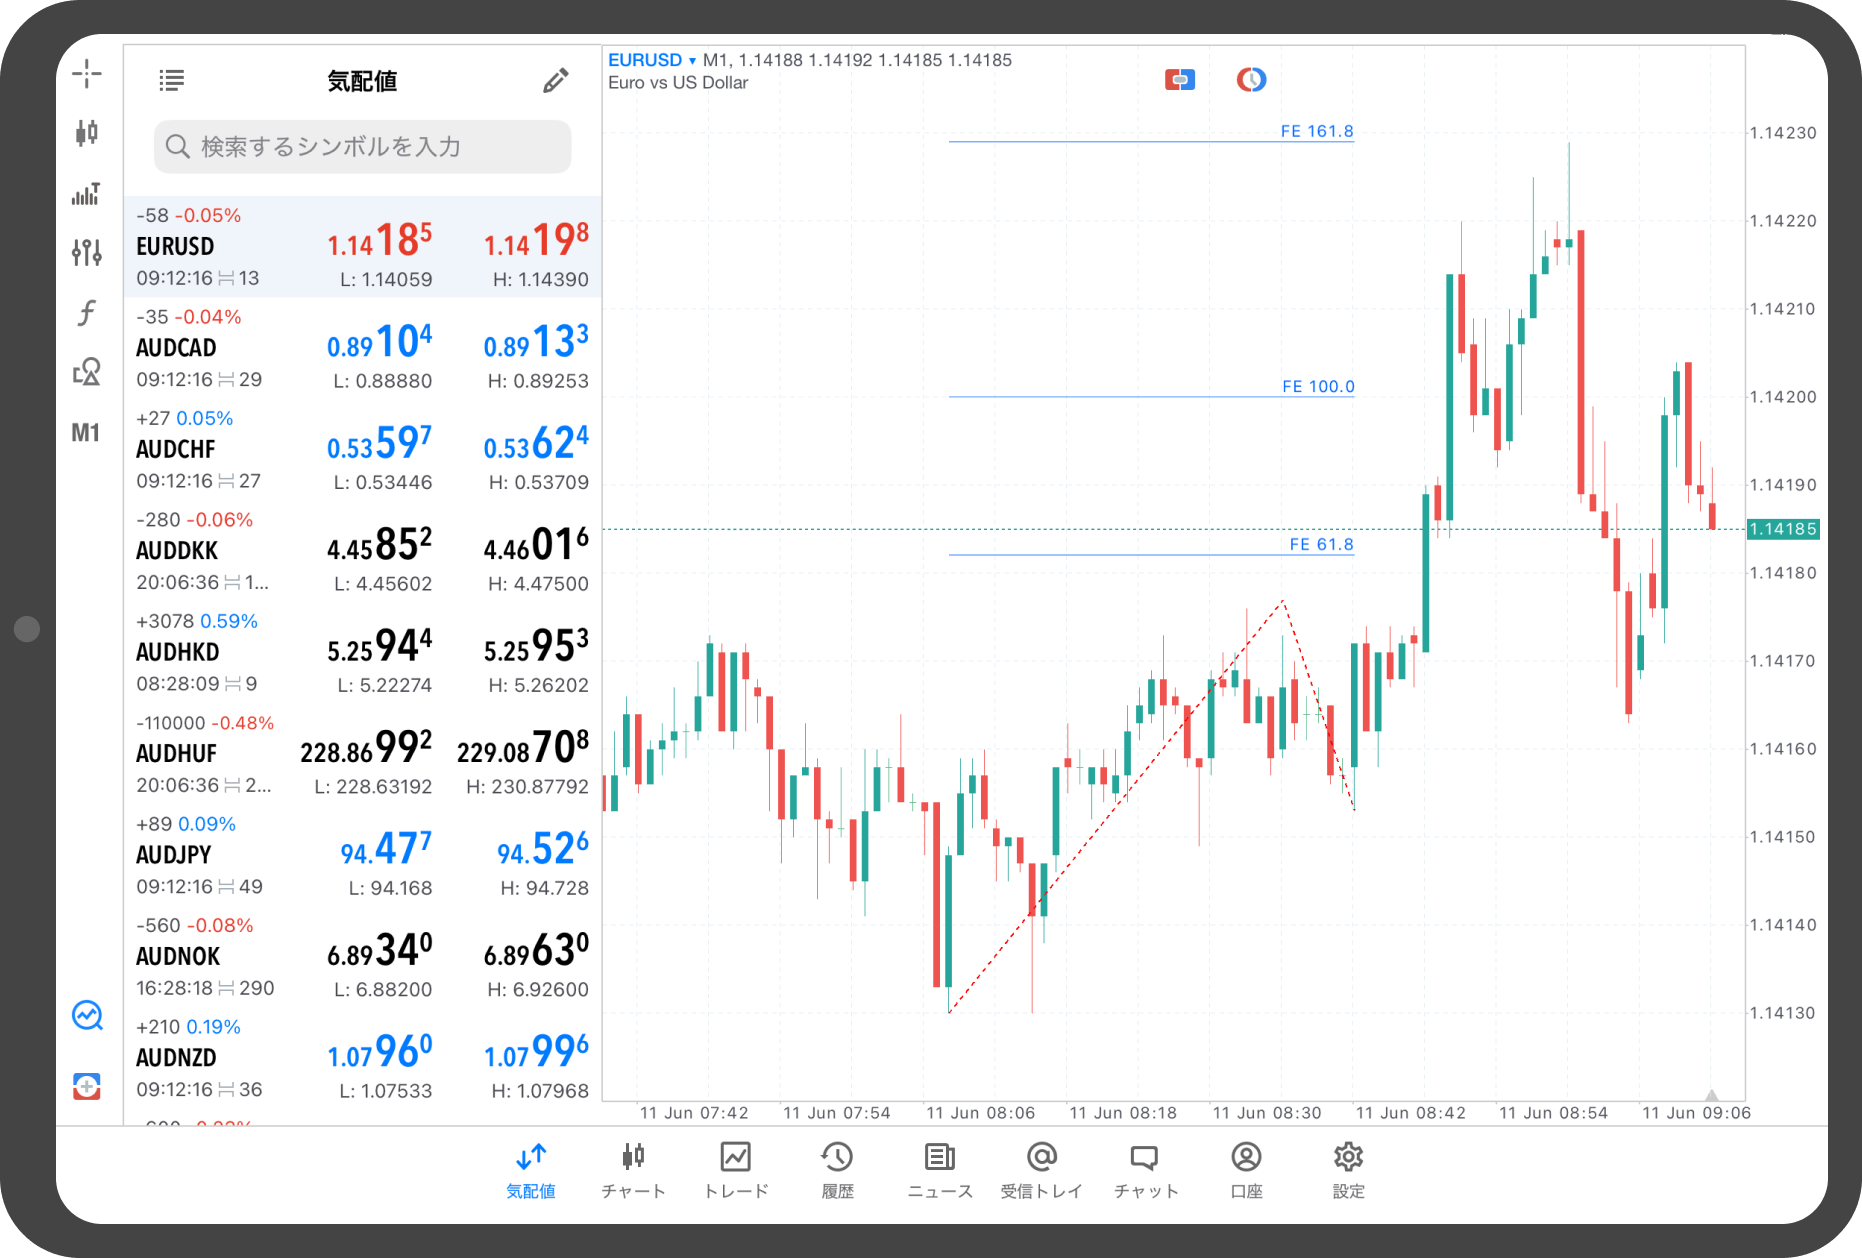Click the 1.14185 current price marker
Viewport: 1862px width, 1258px height.
(x=1783, y=529)
